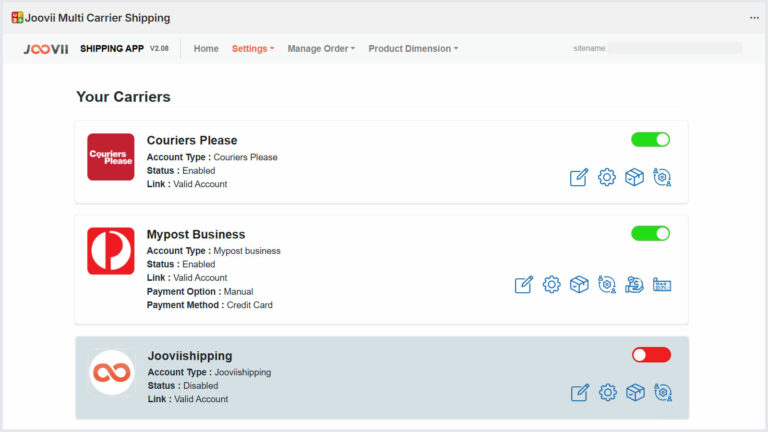Click the last icon in Mypost Business row
This screenshot has width=768, height=432.
(x=662, y=285)
